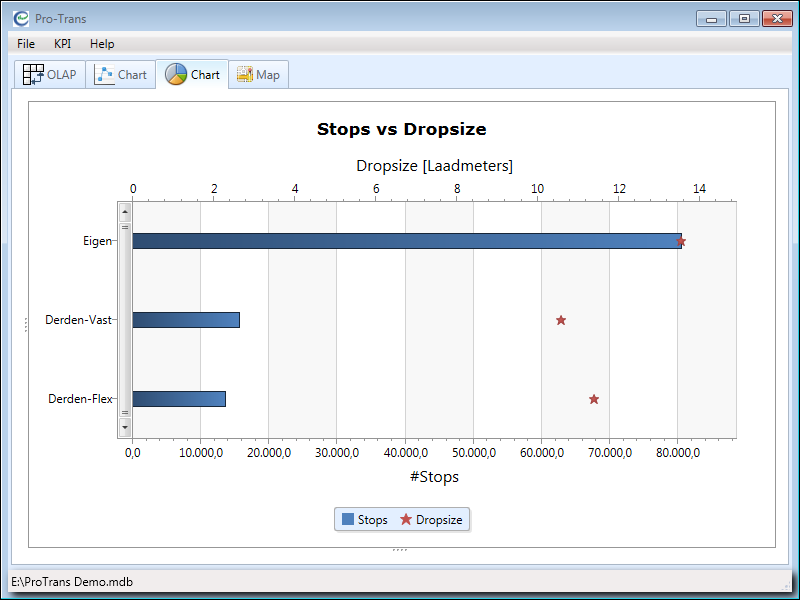Viewport: 800px width, 600px height.
Task: Click the Map tab icon
Action: point(244,75)
